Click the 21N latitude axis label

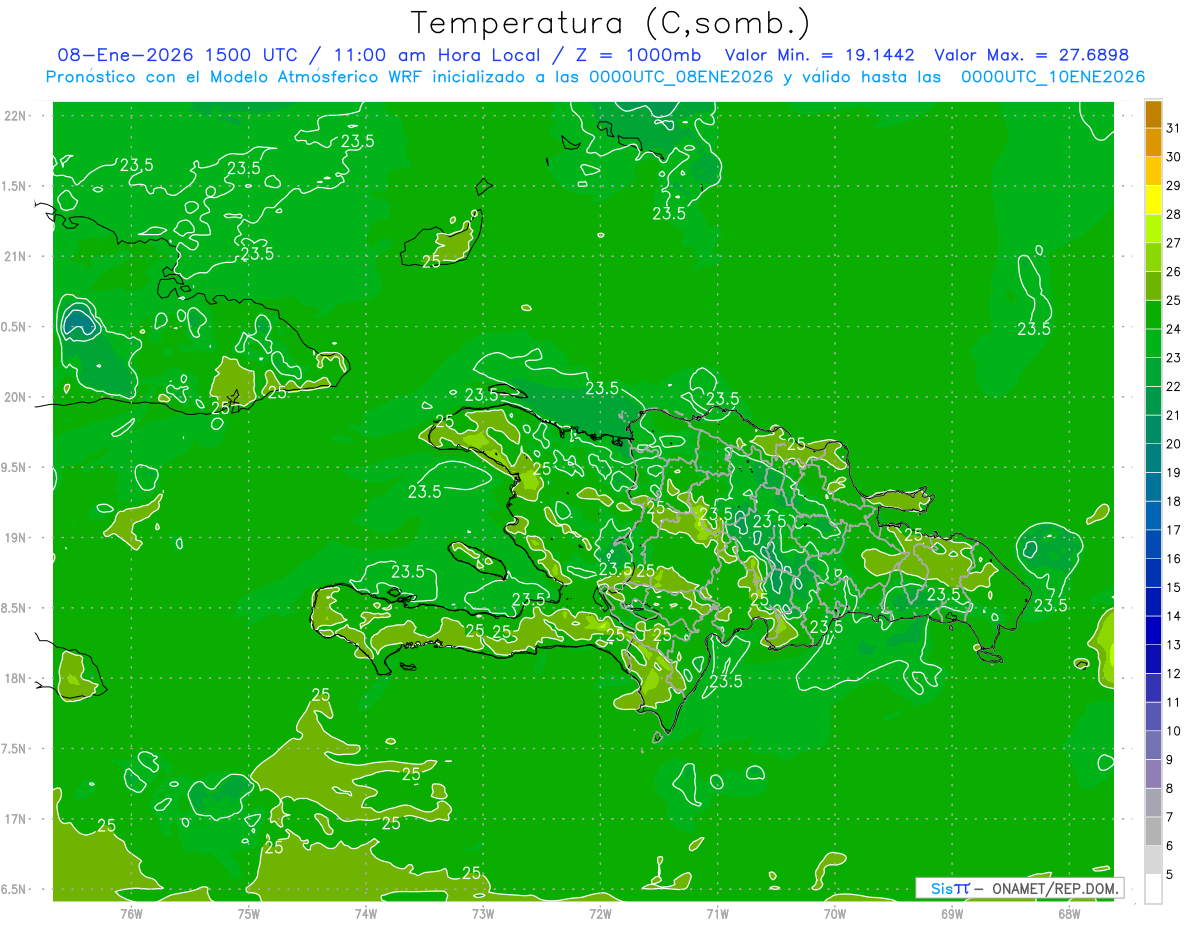coord(15,256)
